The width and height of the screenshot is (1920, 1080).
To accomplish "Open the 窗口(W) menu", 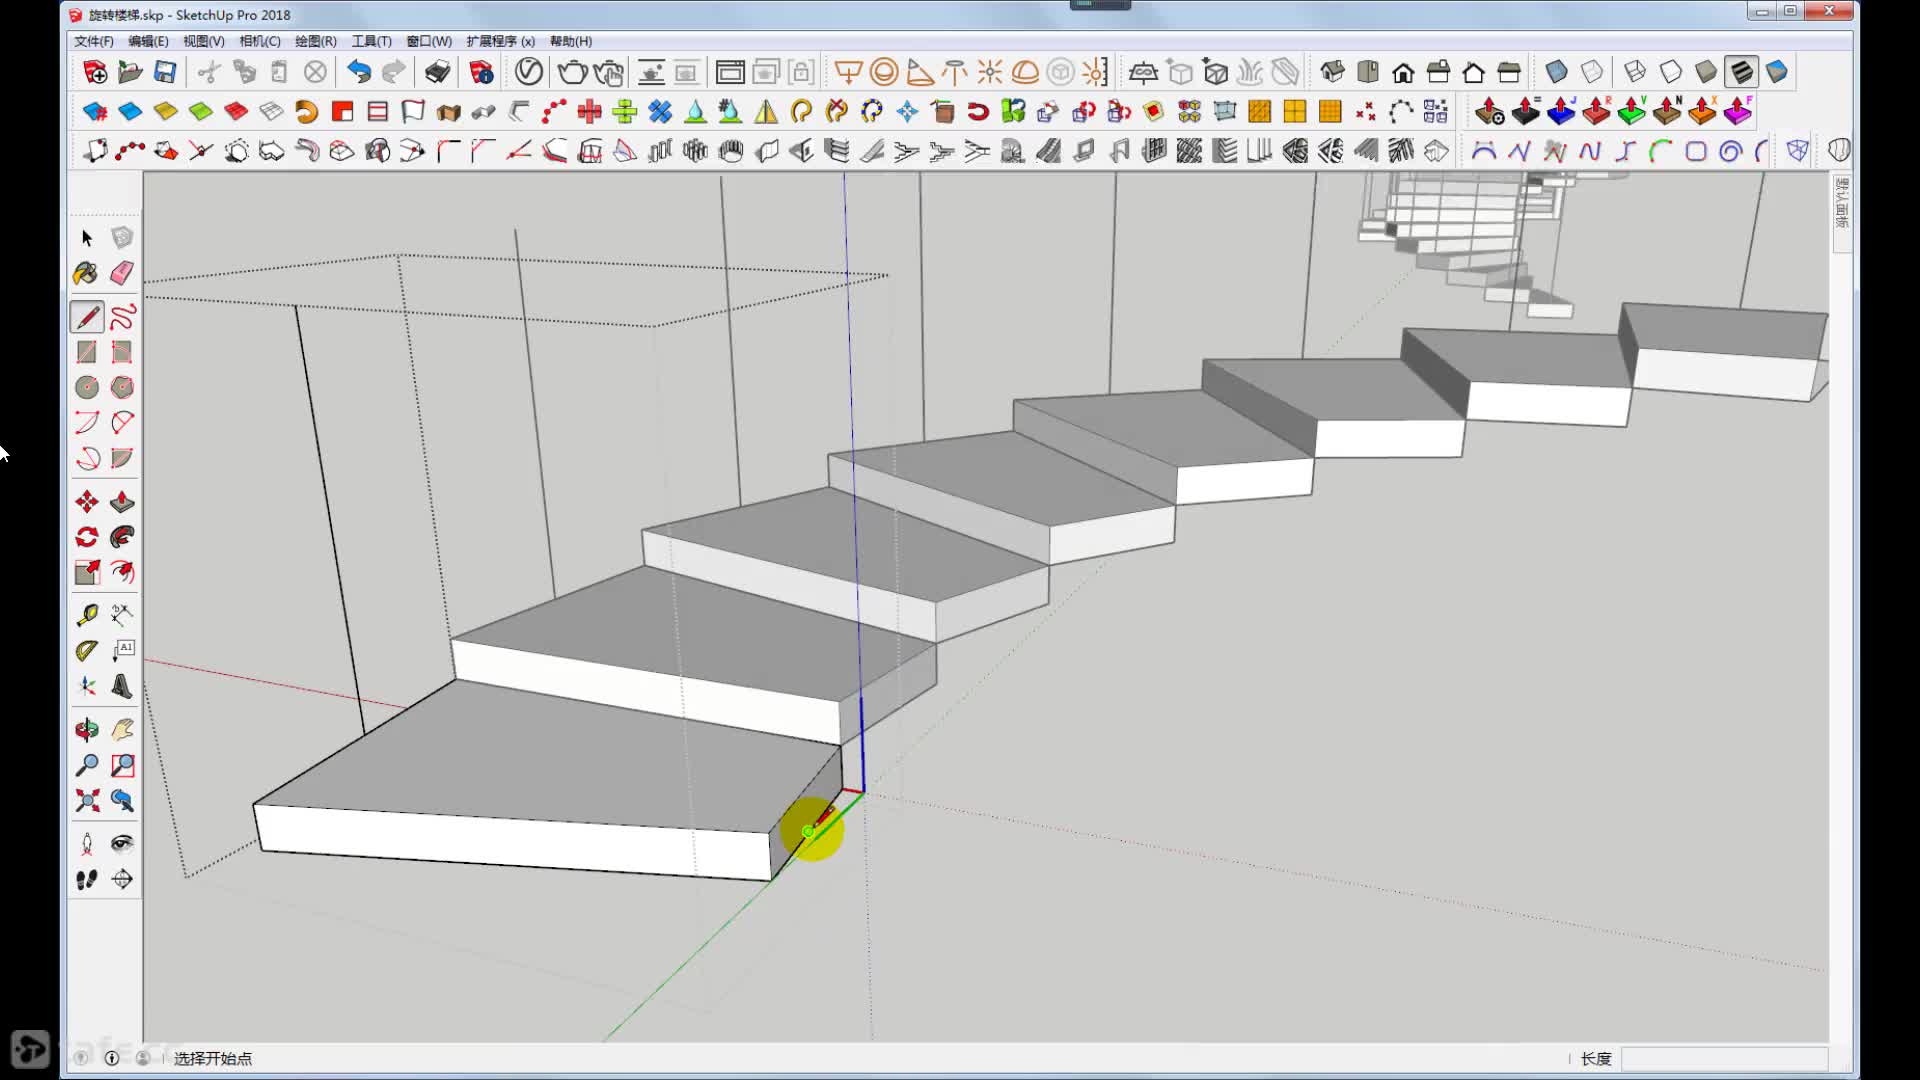I will 429,41.
